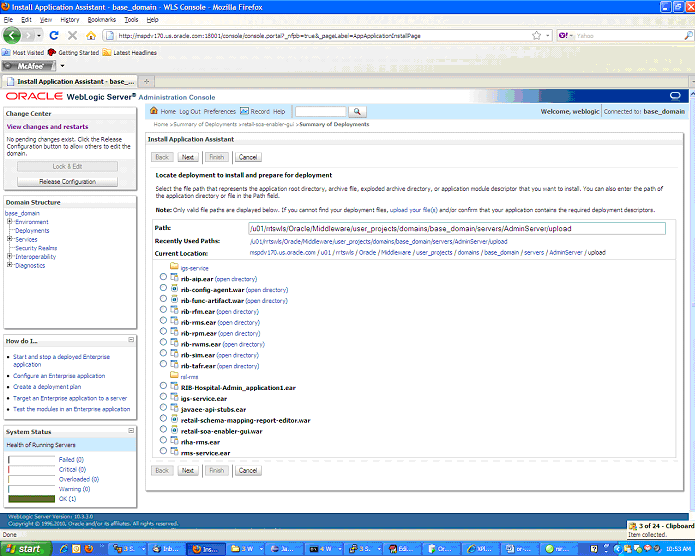Collapse the System Status panel

tap(131, 431)
